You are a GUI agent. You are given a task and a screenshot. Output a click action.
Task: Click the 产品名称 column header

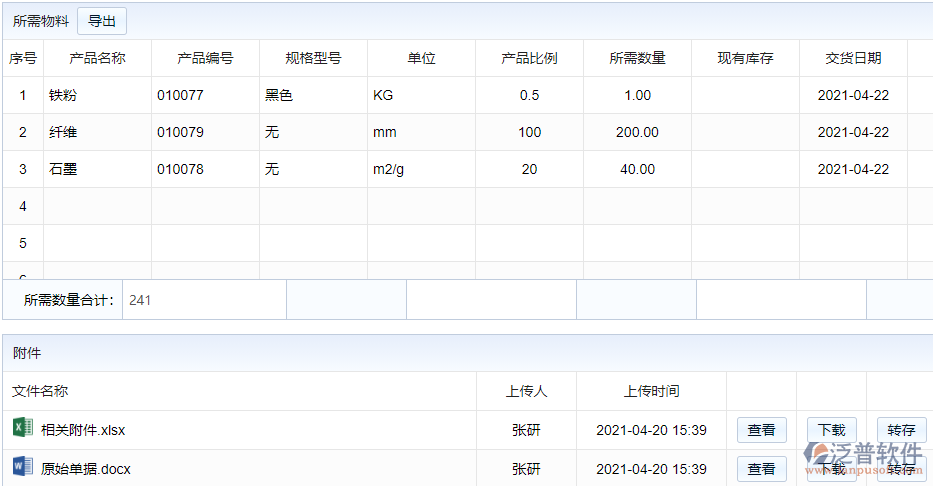click(97, 58)
